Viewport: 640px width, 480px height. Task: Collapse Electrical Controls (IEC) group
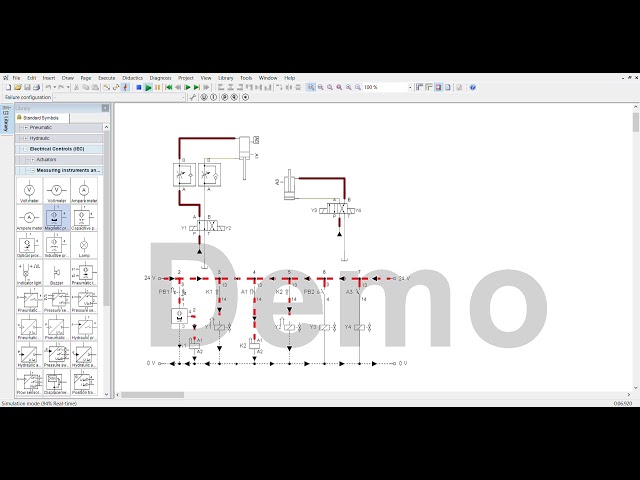pyautogui.click(x=26, y=149)
